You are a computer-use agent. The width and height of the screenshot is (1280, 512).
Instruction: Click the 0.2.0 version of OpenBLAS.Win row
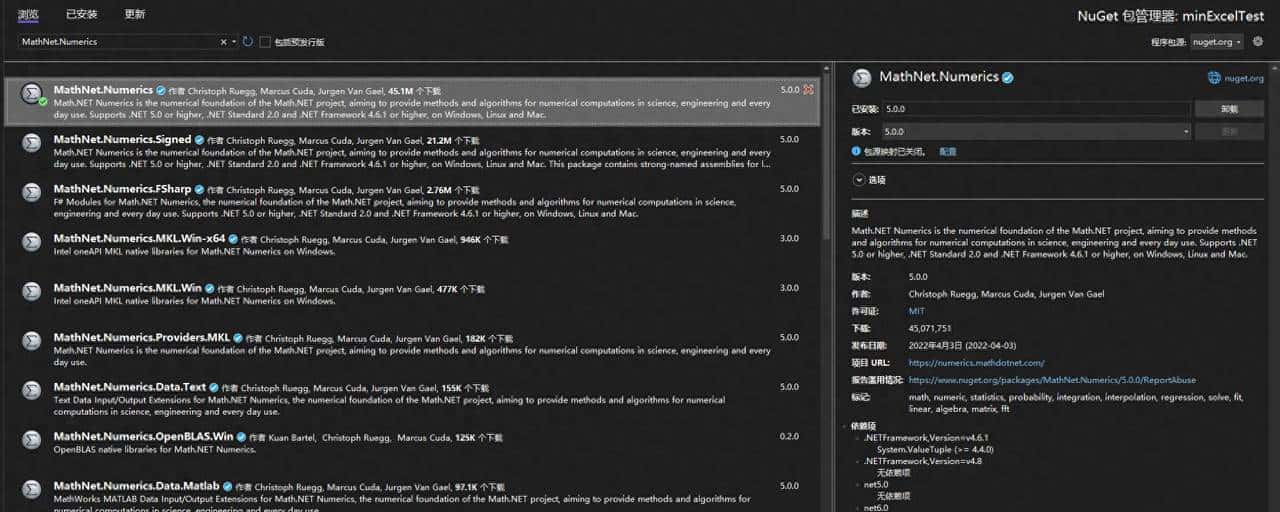click(789, 437)
